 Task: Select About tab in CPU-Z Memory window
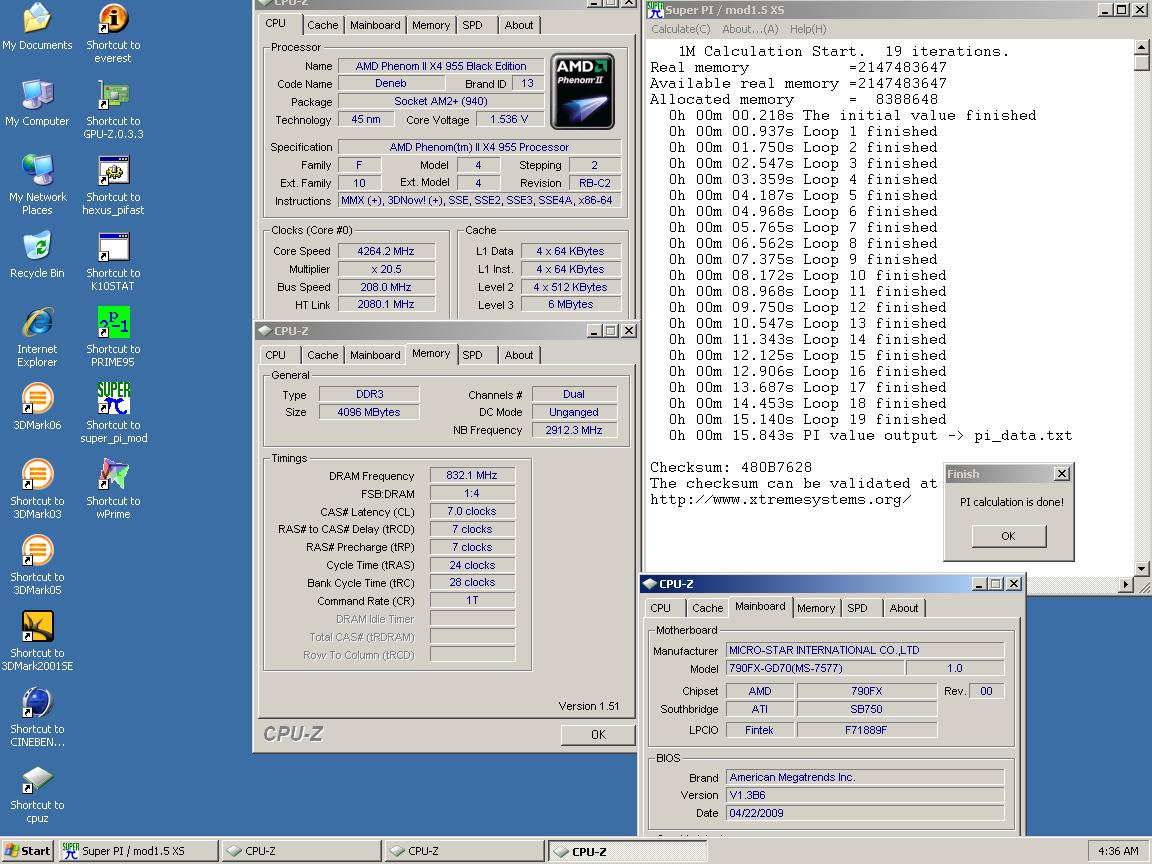tap(519, 355)
